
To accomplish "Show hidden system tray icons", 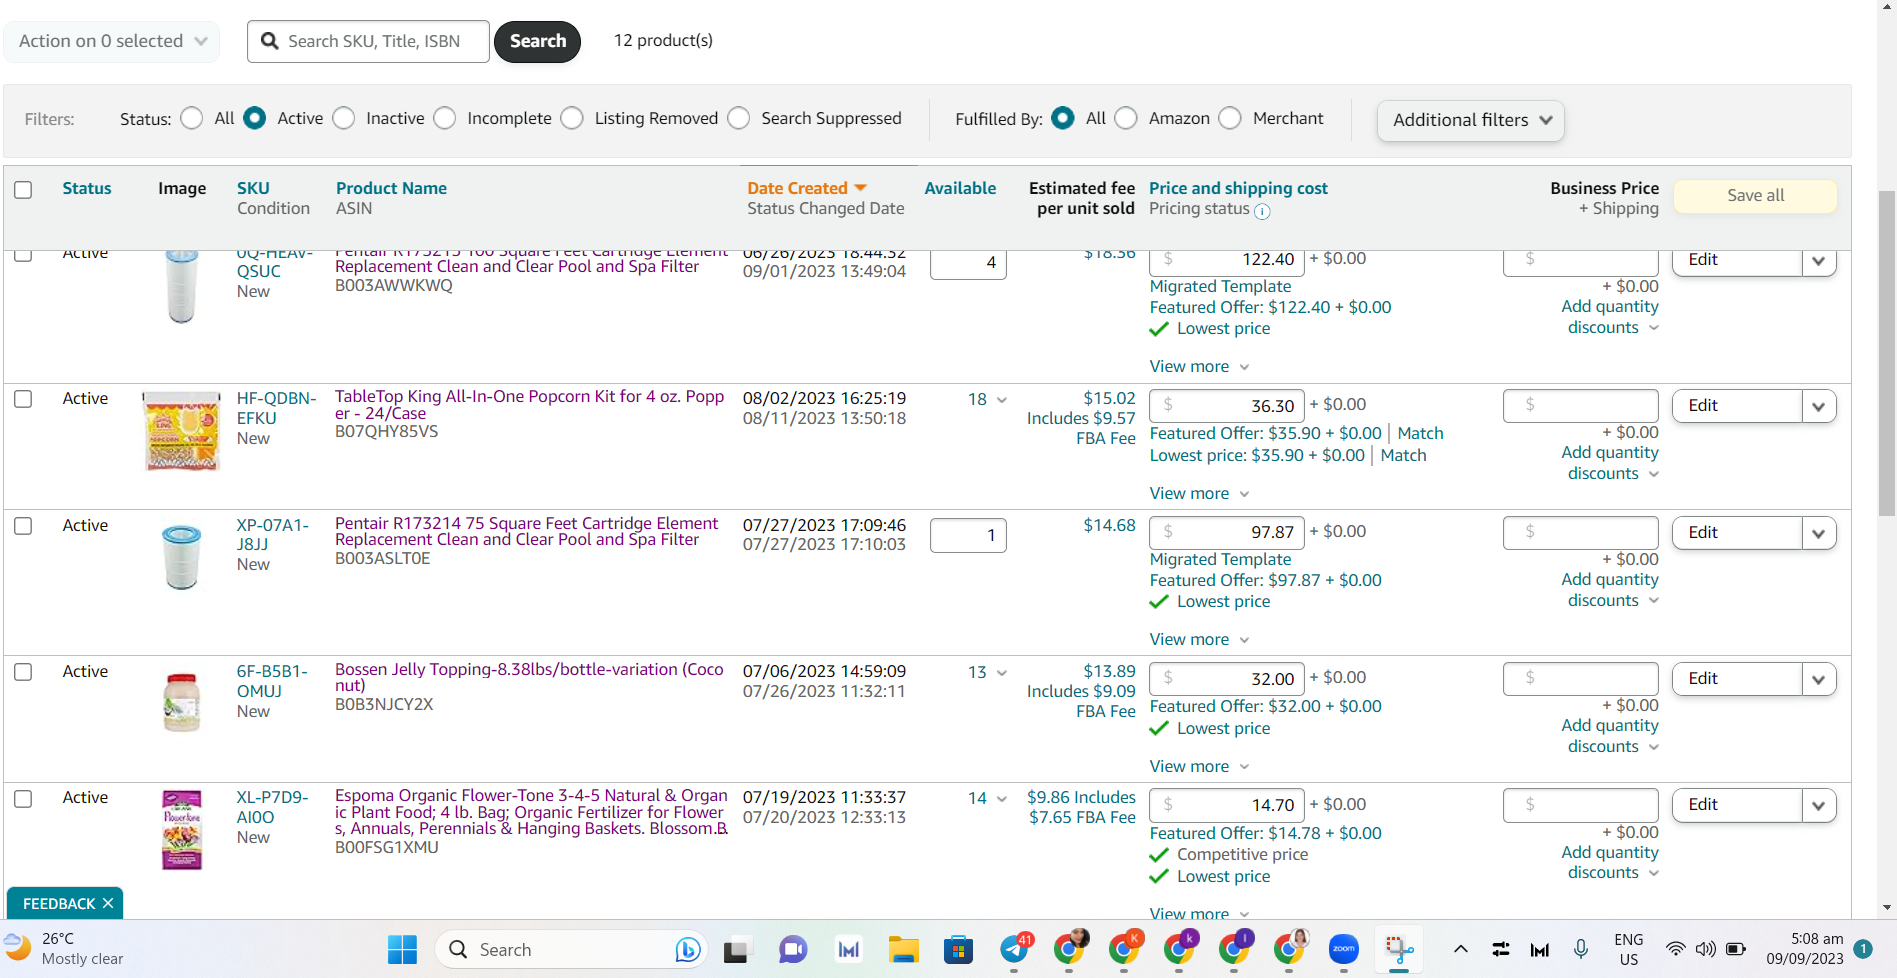I will 1460,949.
